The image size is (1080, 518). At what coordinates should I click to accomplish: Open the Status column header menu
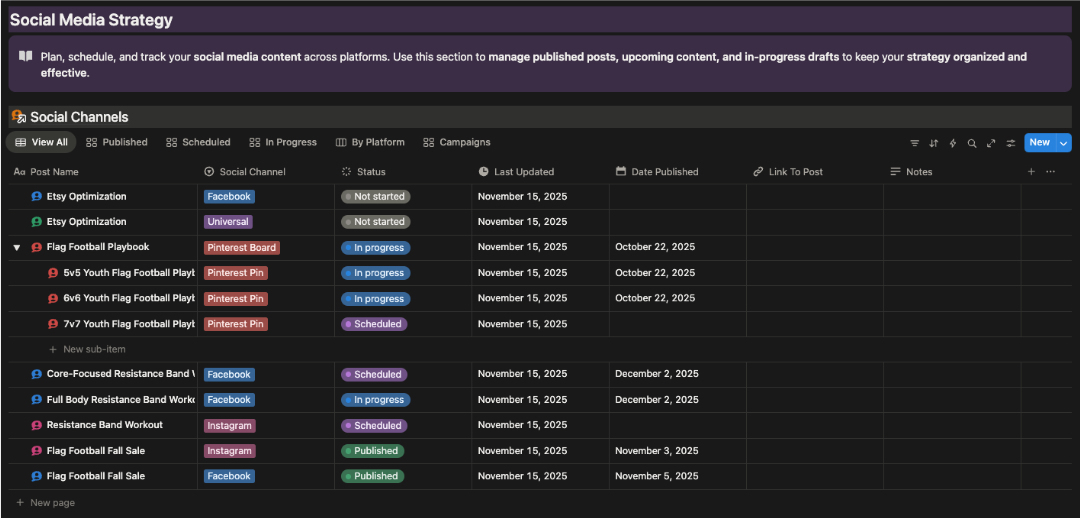tap(370, 172)
